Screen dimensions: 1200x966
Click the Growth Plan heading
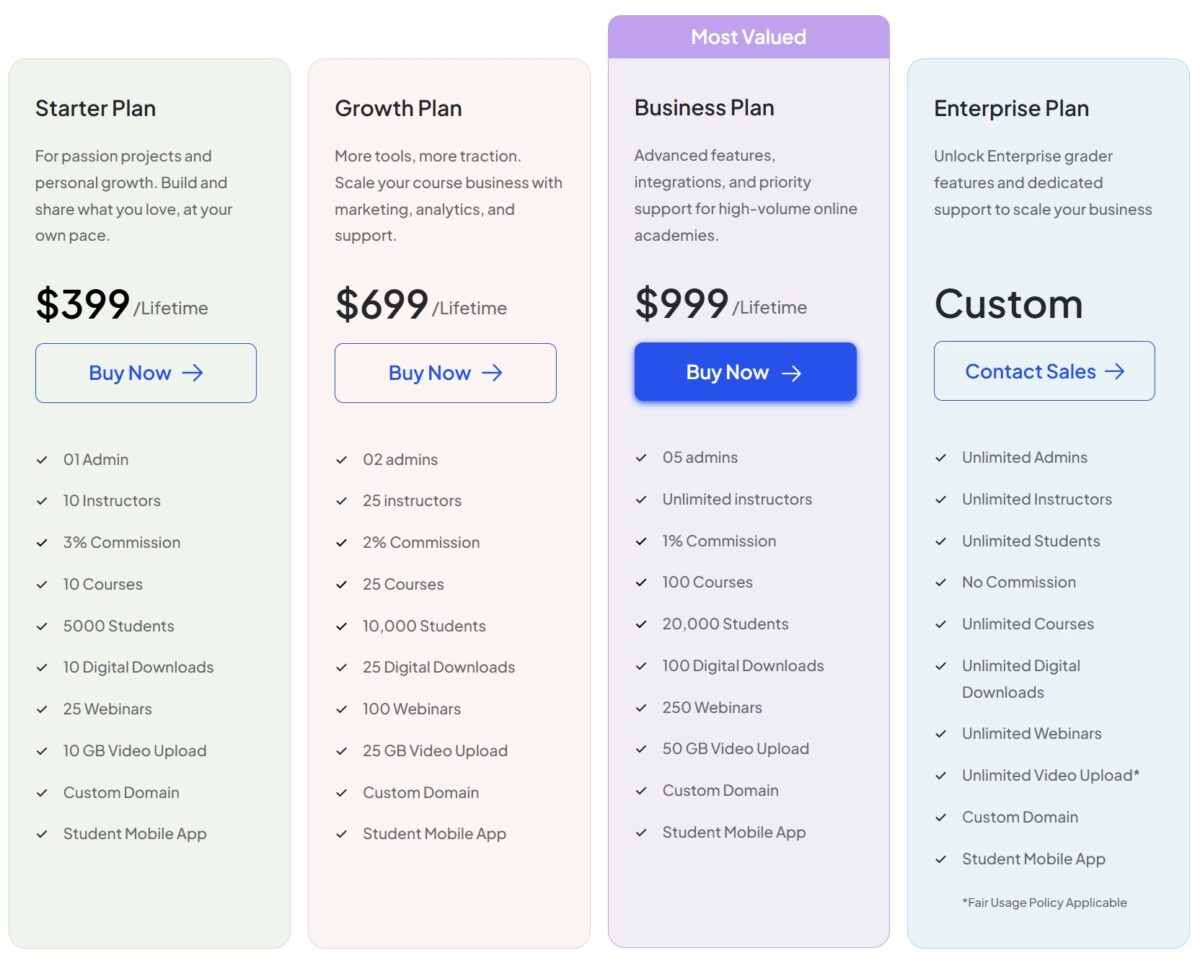pos(398,108)
